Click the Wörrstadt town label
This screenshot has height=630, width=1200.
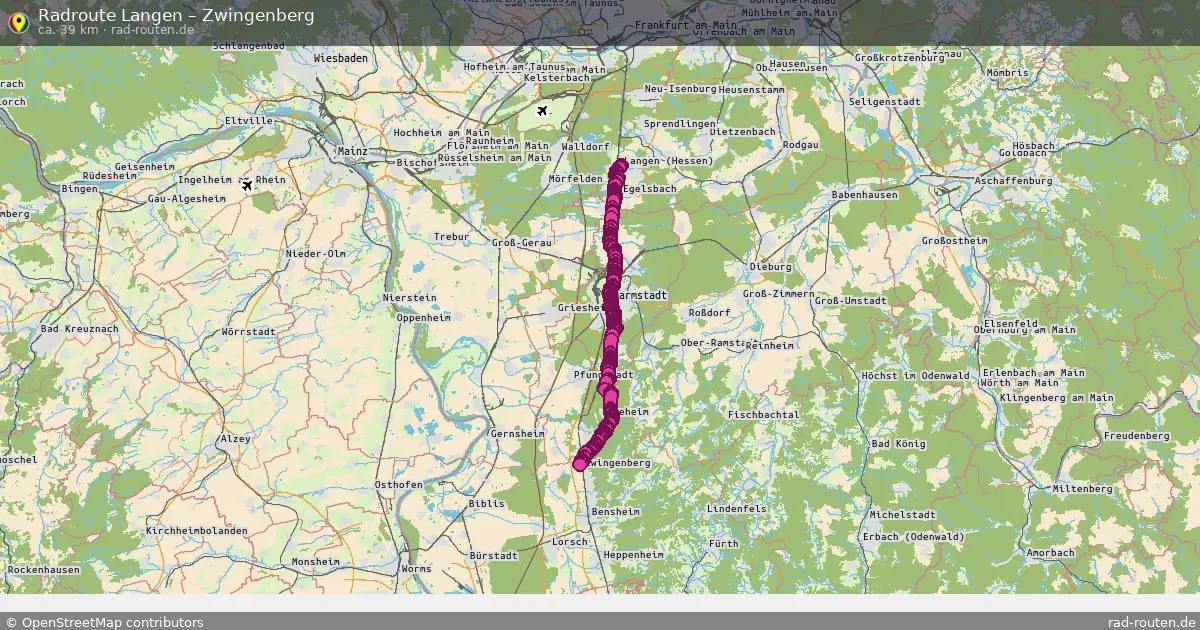(x=248, y=331)
